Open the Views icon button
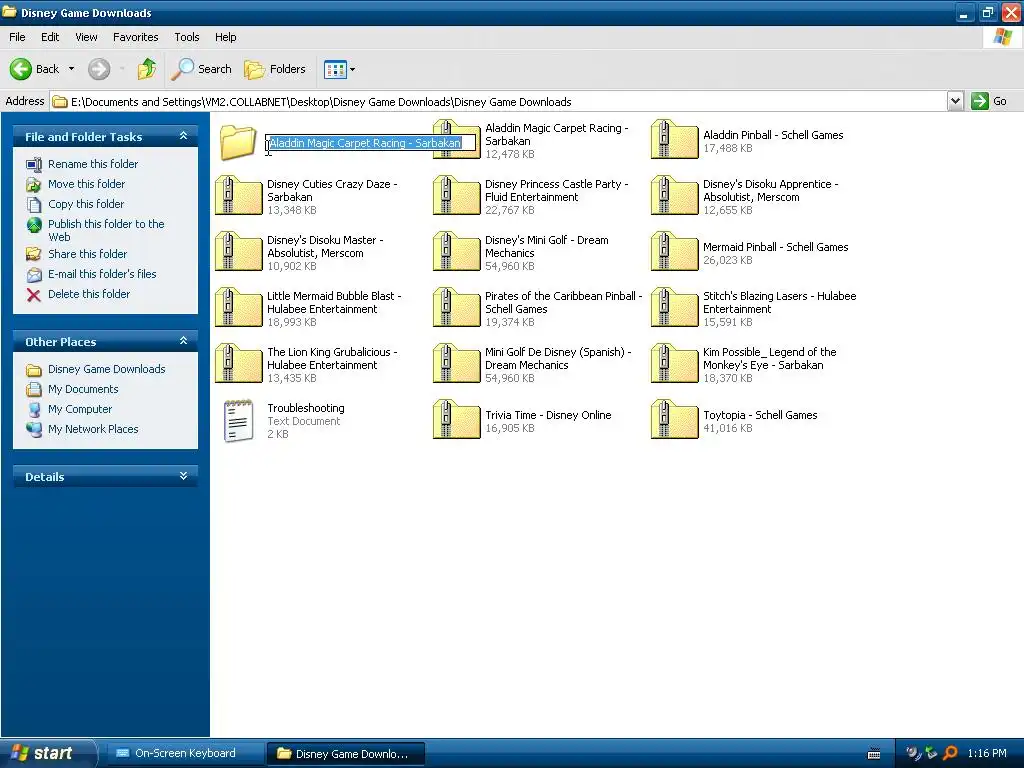Screen dimensions: 1024x768 pos(335,69)
